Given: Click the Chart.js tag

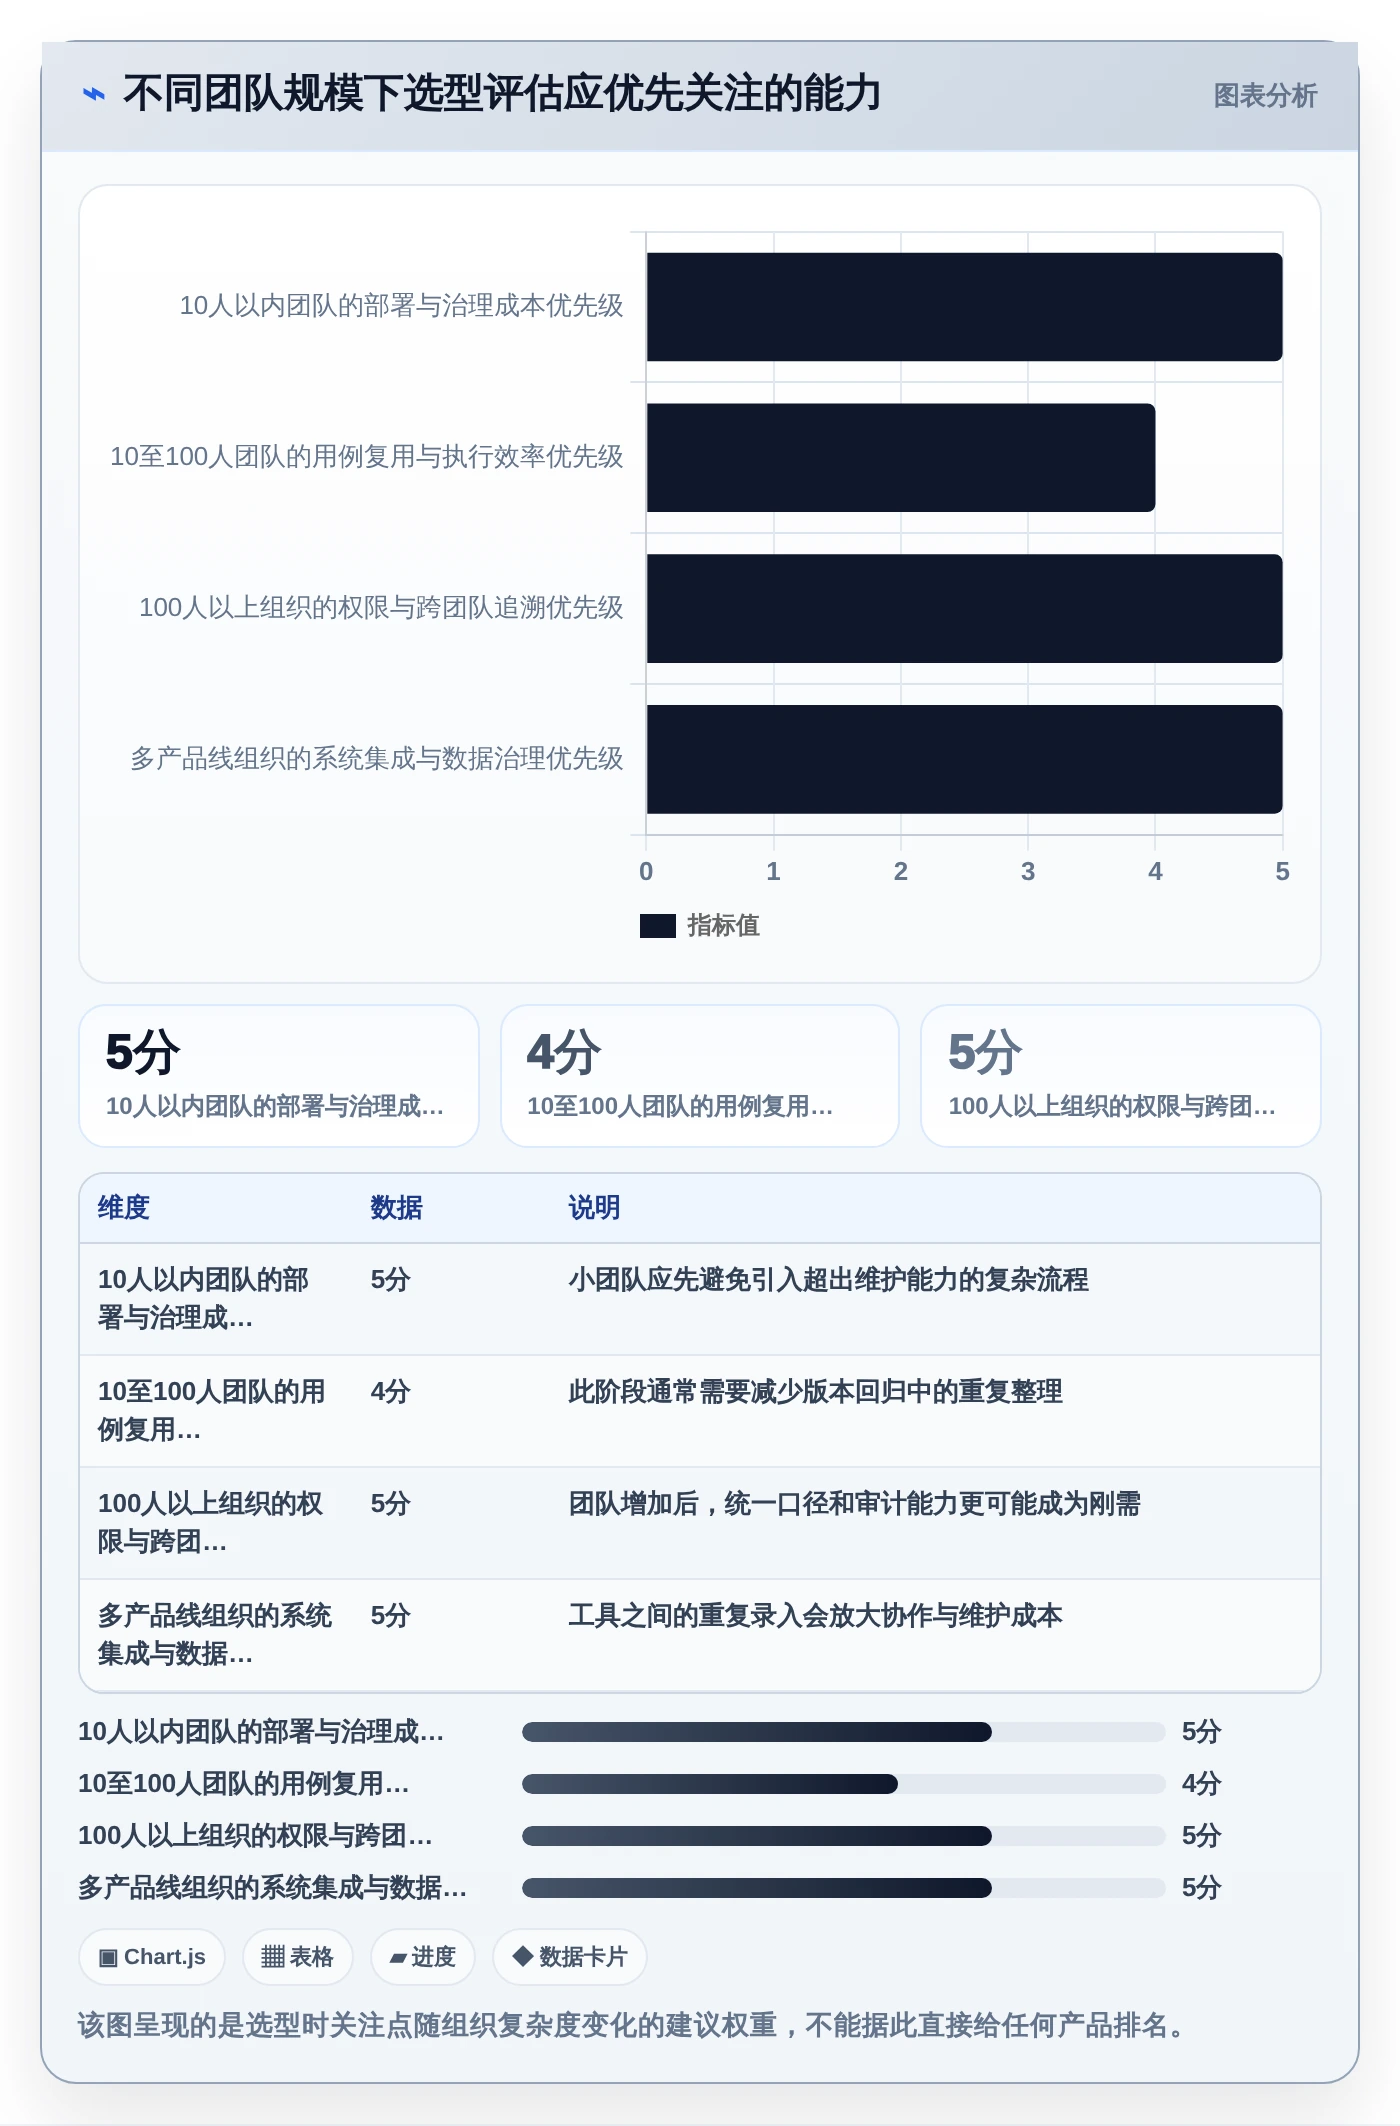Looking at the screenshot, I should point(152,1957).
